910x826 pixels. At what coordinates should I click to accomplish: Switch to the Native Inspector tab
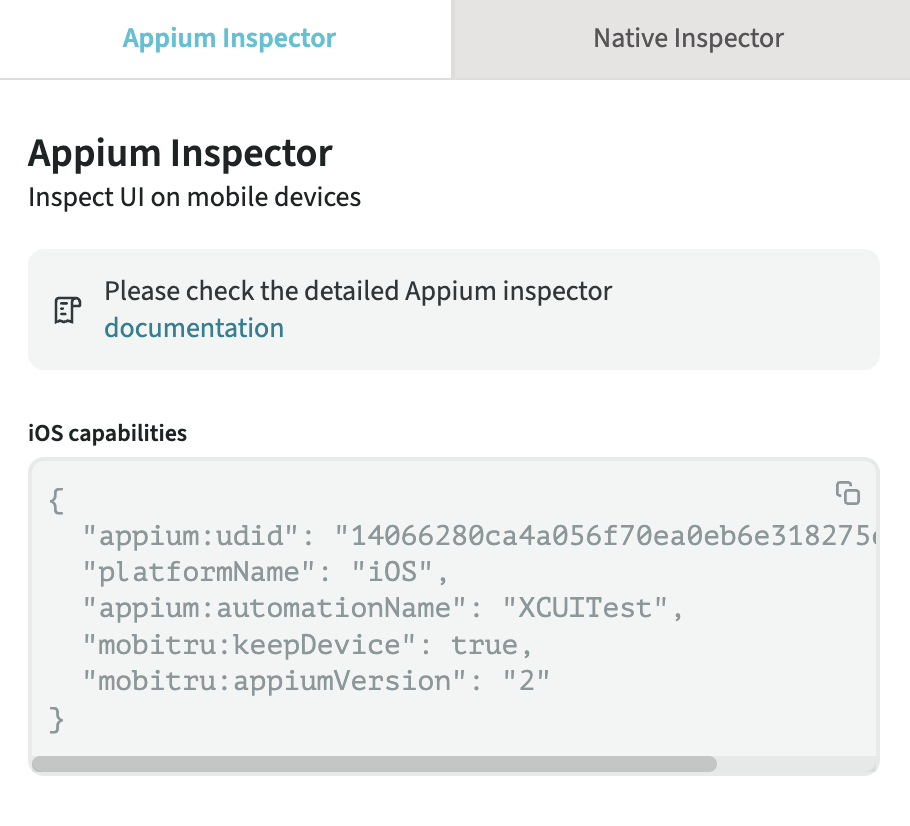click(688, 39)
